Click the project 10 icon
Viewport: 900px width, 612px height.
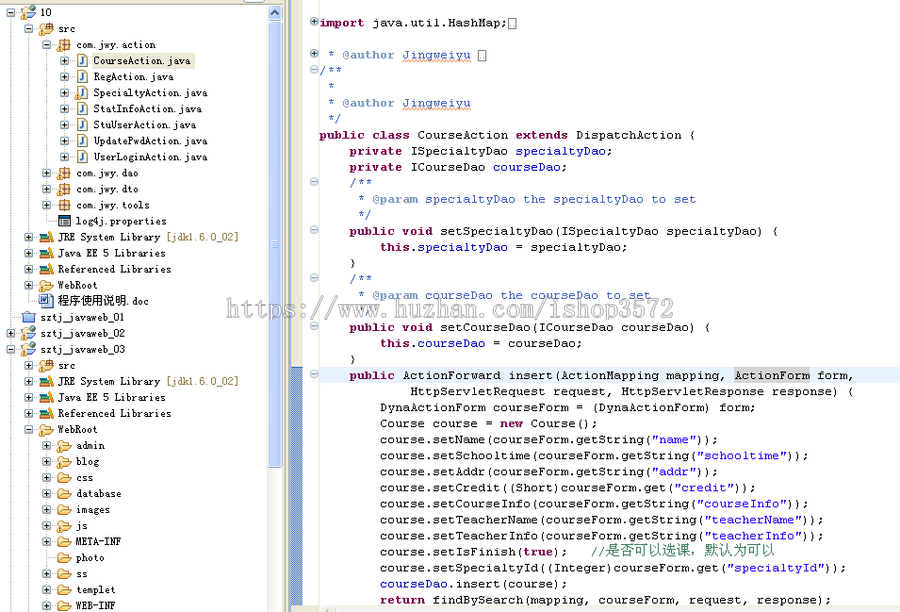(28, 12)
